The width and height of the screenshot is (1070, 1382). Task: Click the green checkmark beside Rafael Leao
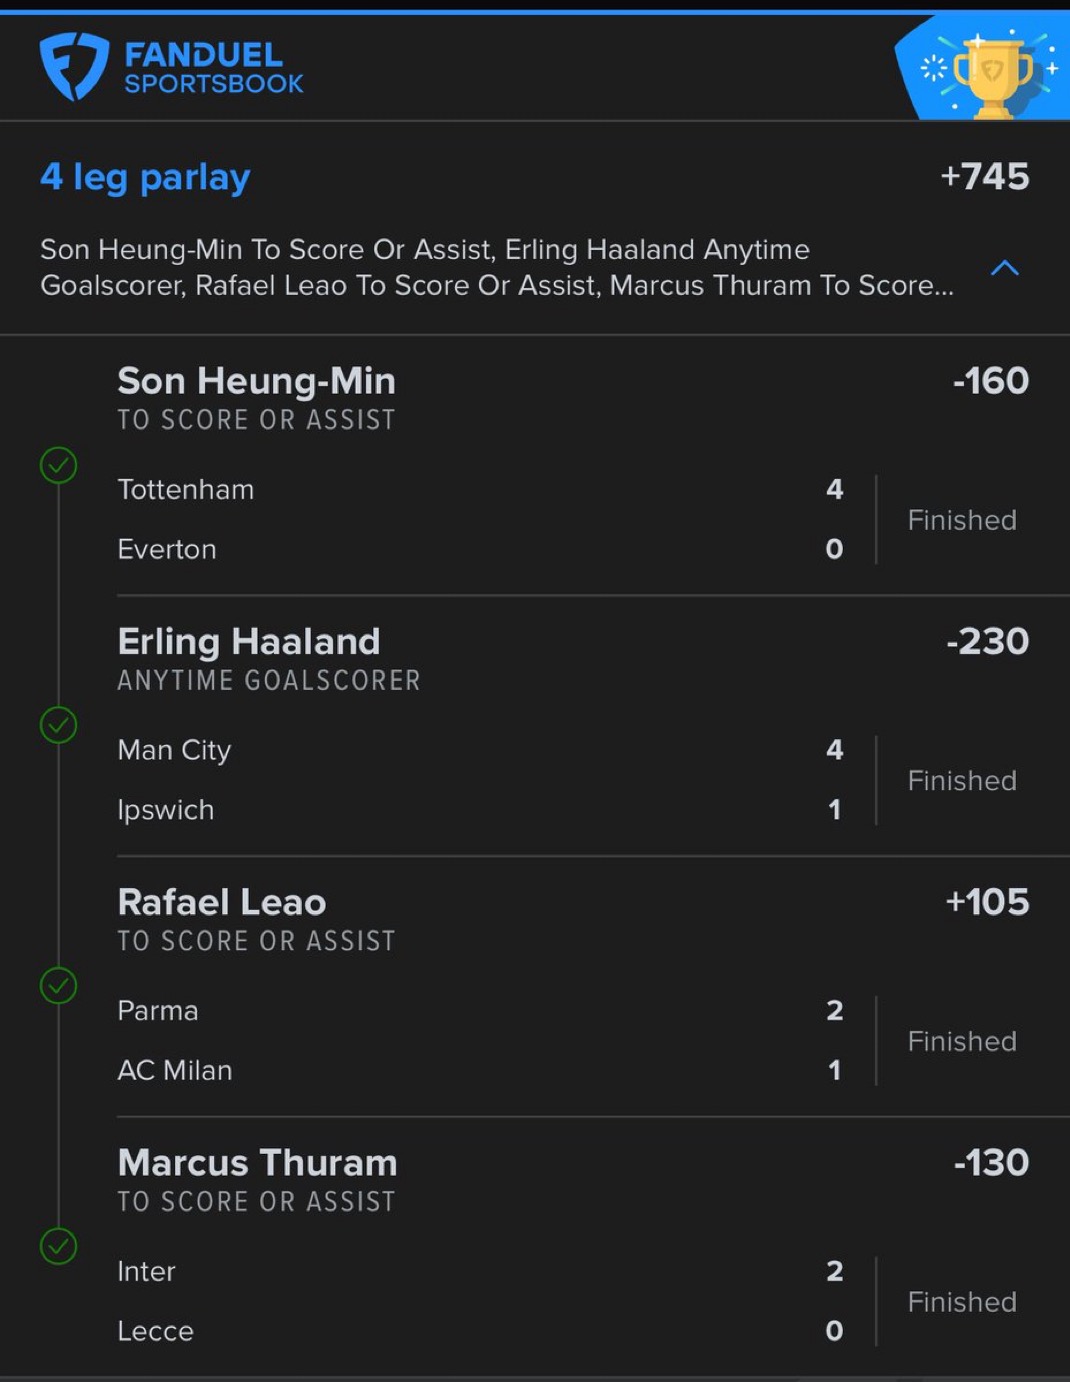[58, 986]
